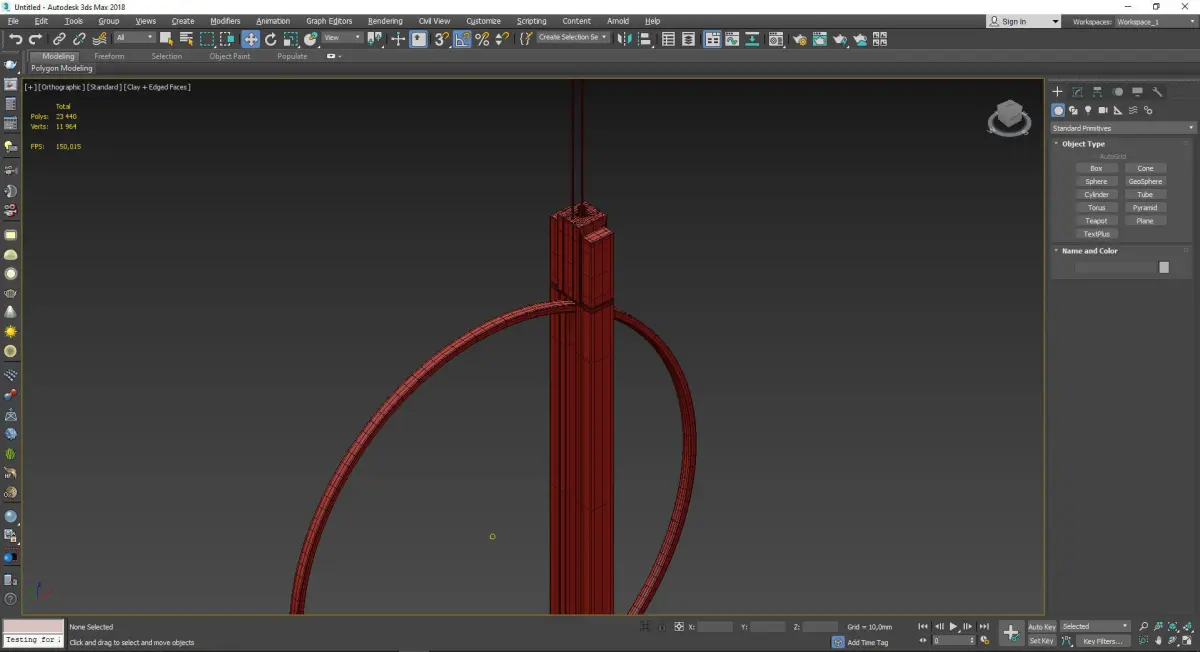Open the Scripting menu
This screenshot has height=652, width=1200.
531,21
